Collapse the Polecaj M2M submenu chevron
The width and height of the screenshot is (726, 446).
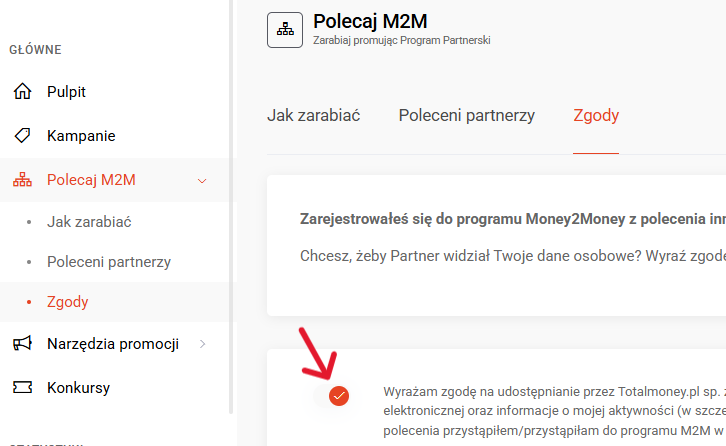[202, 181]
